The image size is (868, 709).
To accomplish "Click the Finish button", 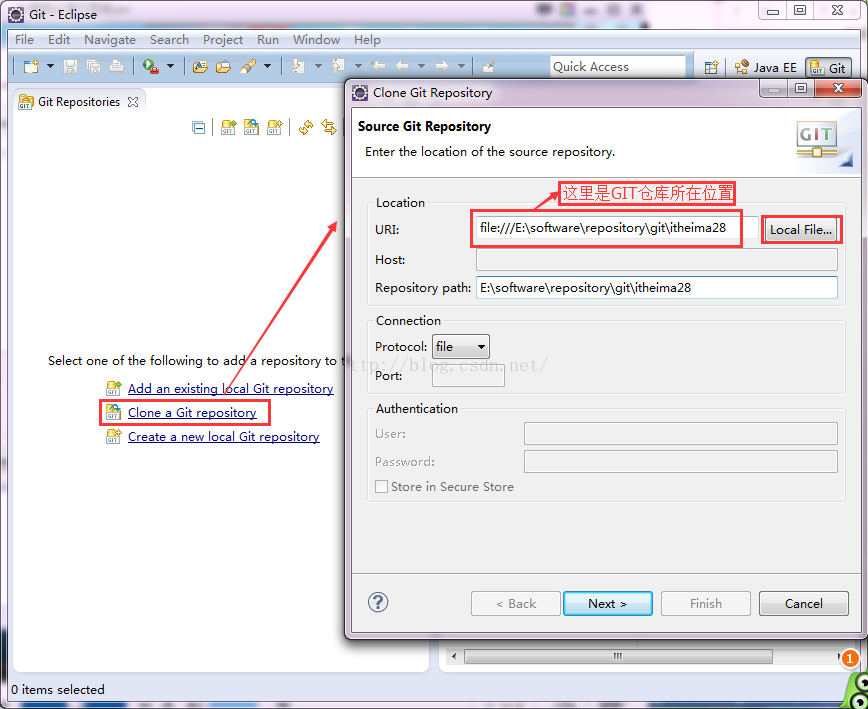I will click(x=706, y=603).
